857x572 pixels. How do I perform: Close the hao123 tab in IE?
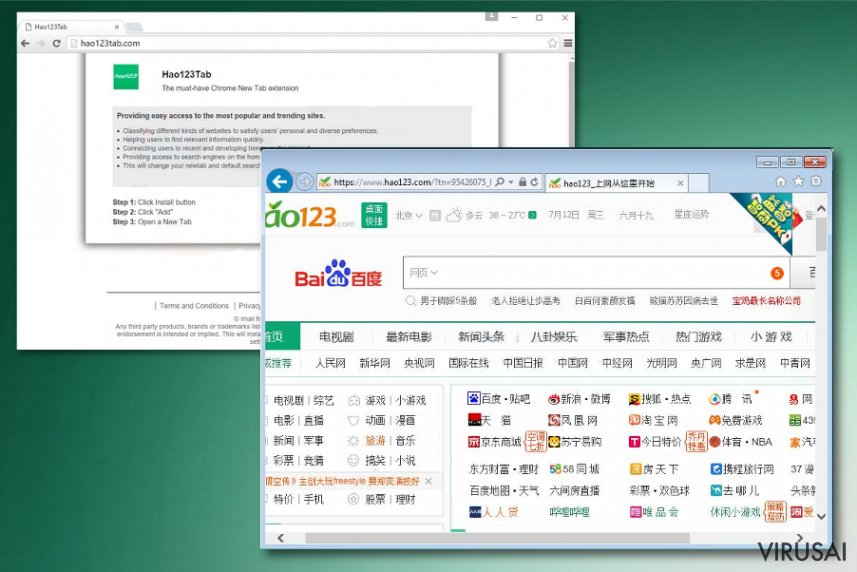(680, 183)
